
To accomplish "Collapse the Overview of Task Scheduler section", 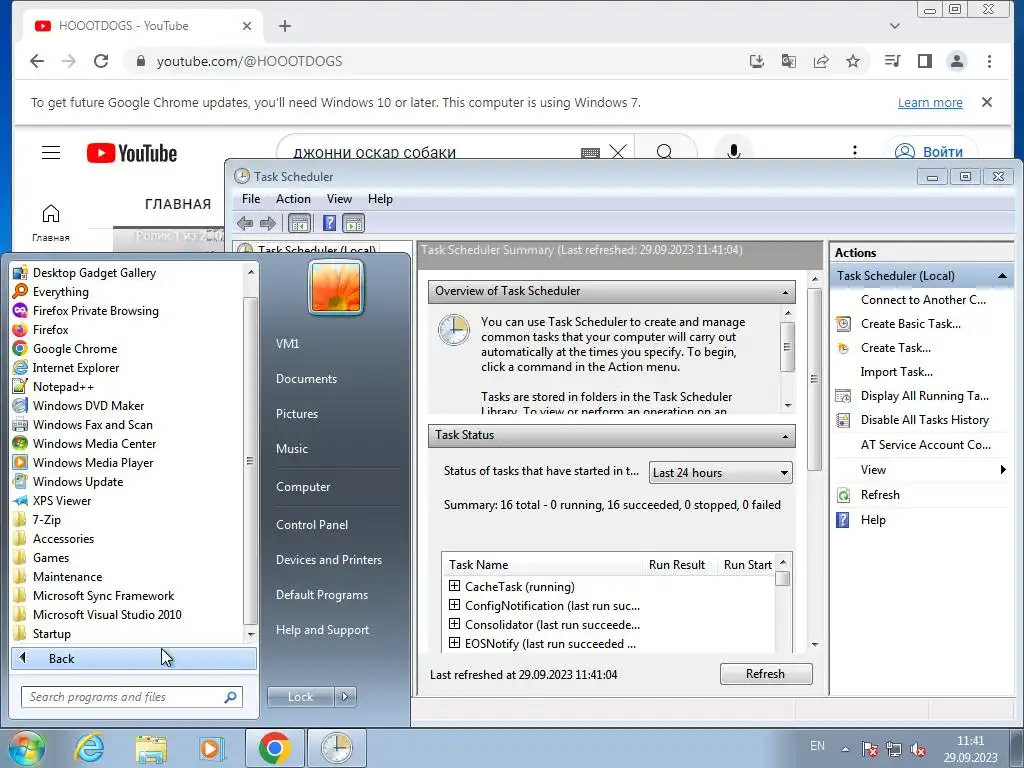I will pyautogui.click(x=785, y=292).
